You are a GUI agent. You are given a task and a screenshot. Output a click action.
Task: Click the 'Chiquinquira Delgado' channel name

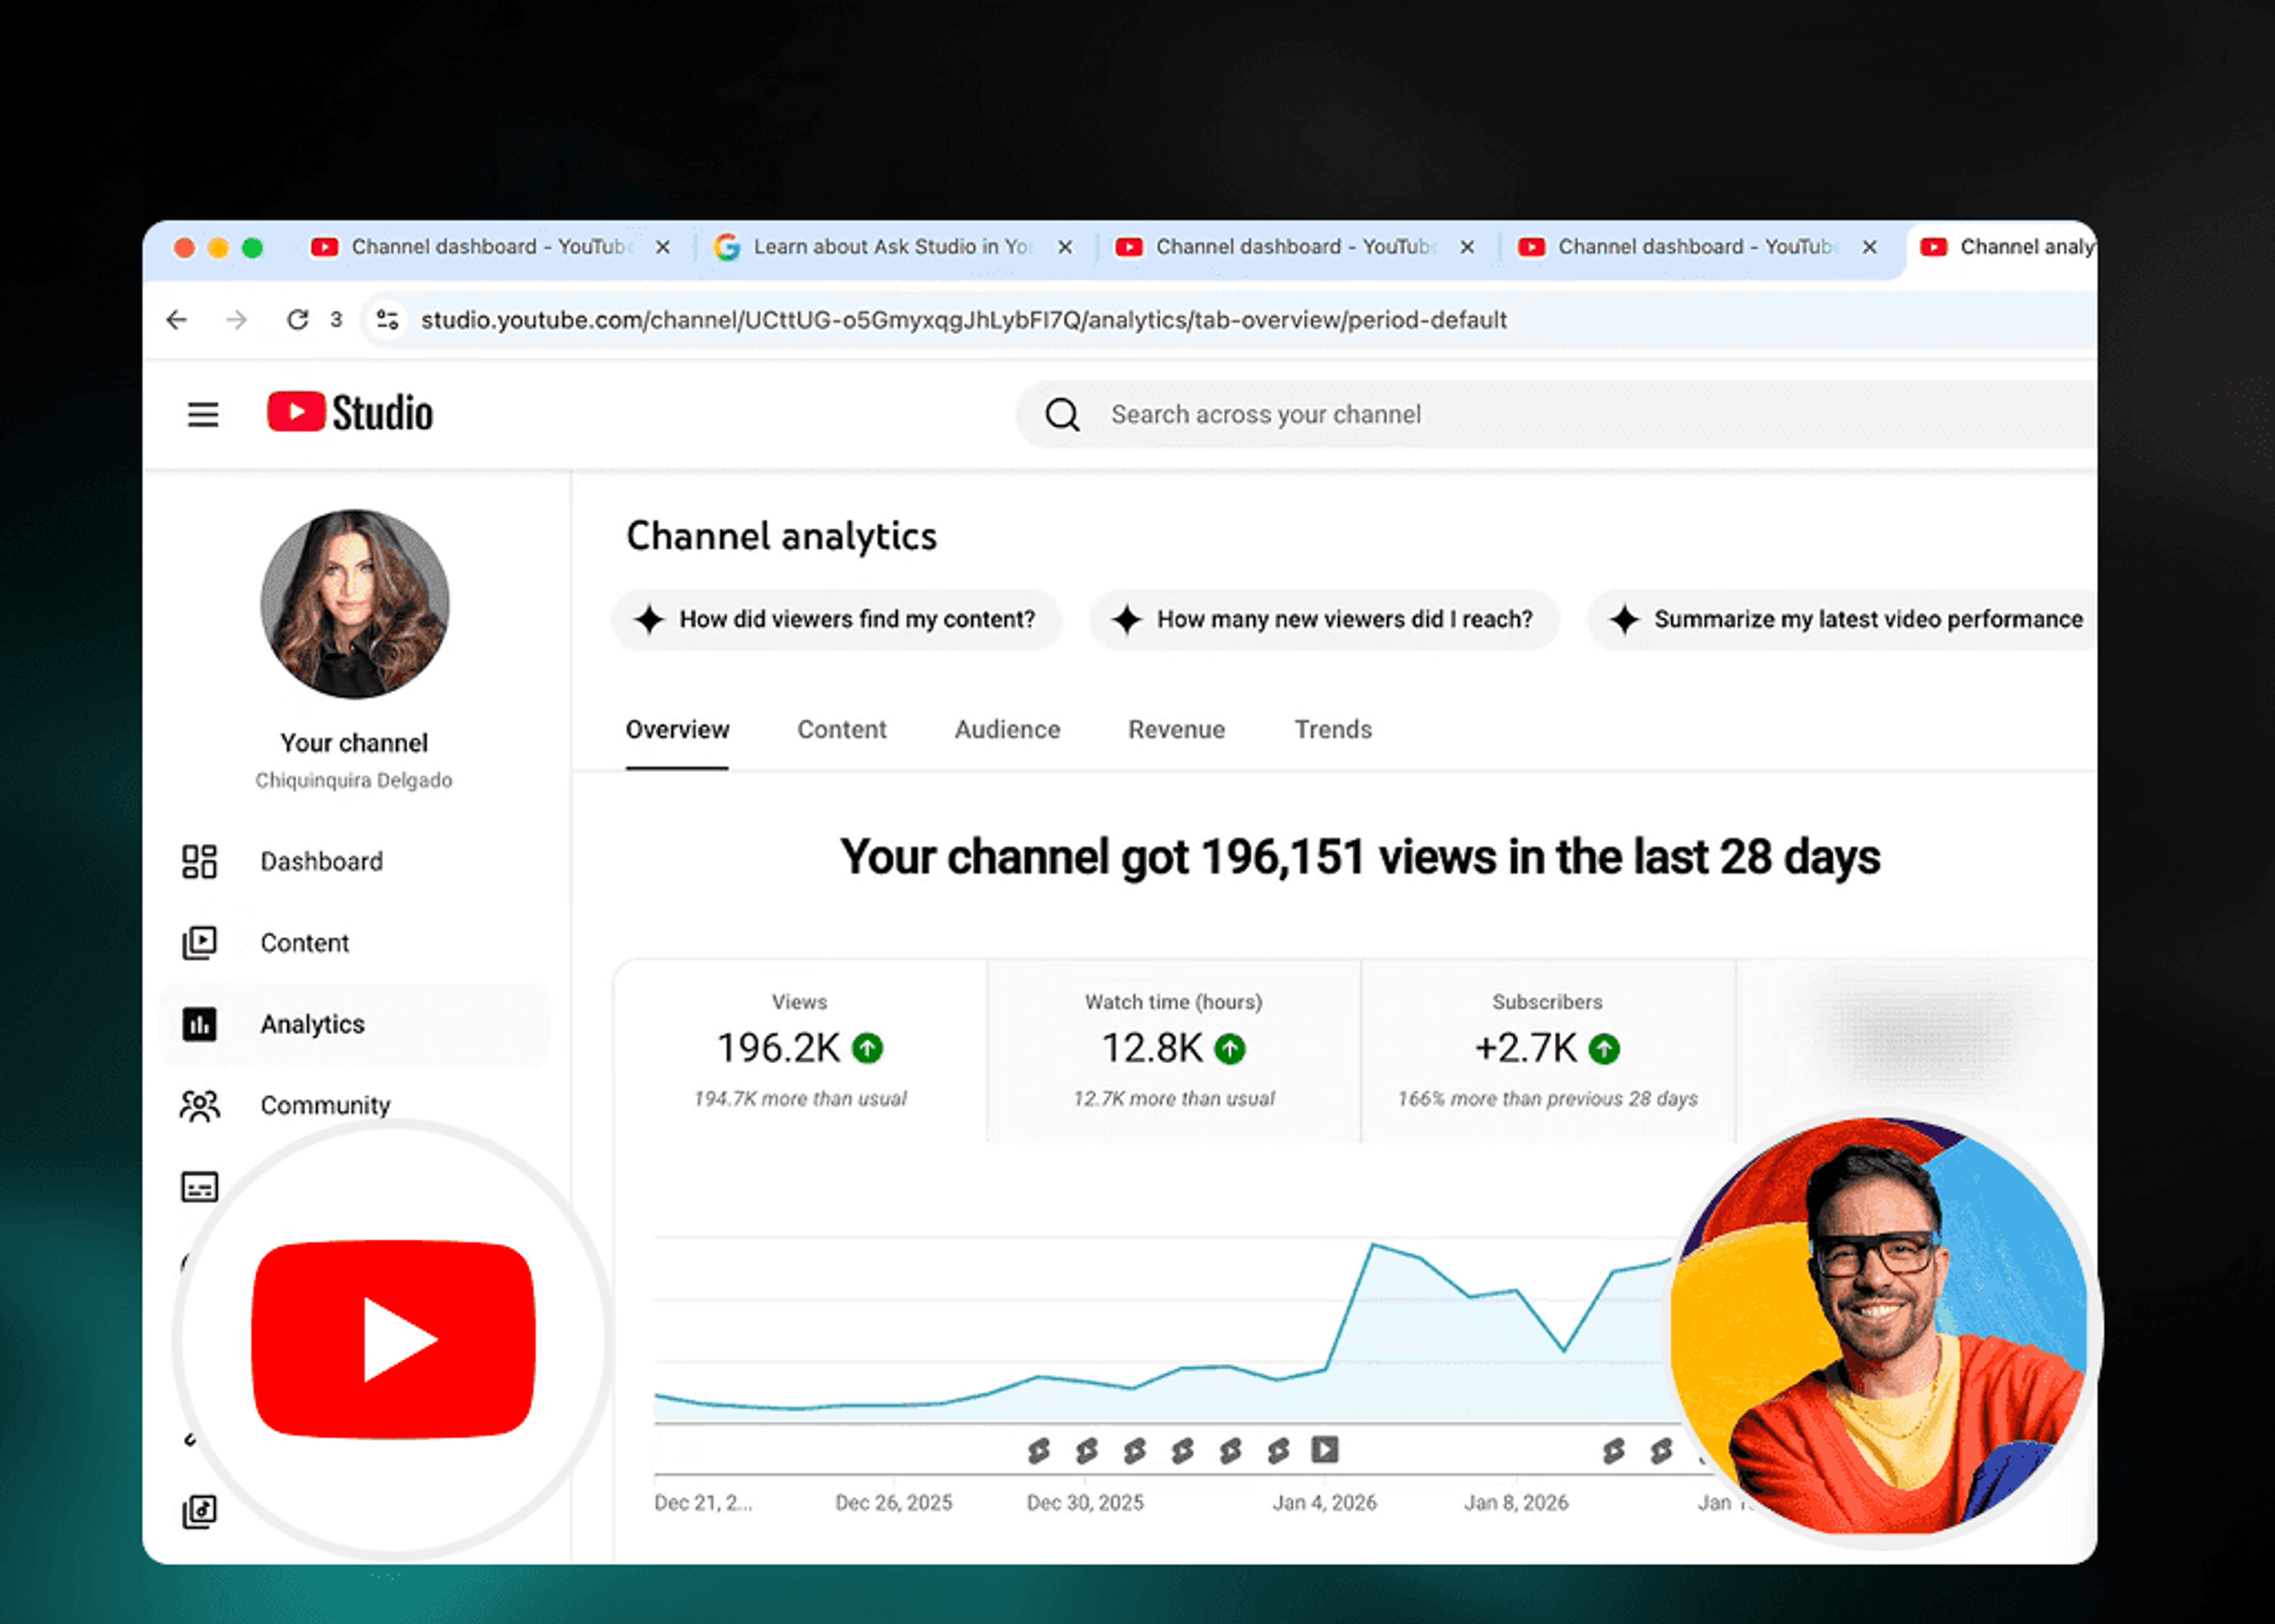click(353, 780)
